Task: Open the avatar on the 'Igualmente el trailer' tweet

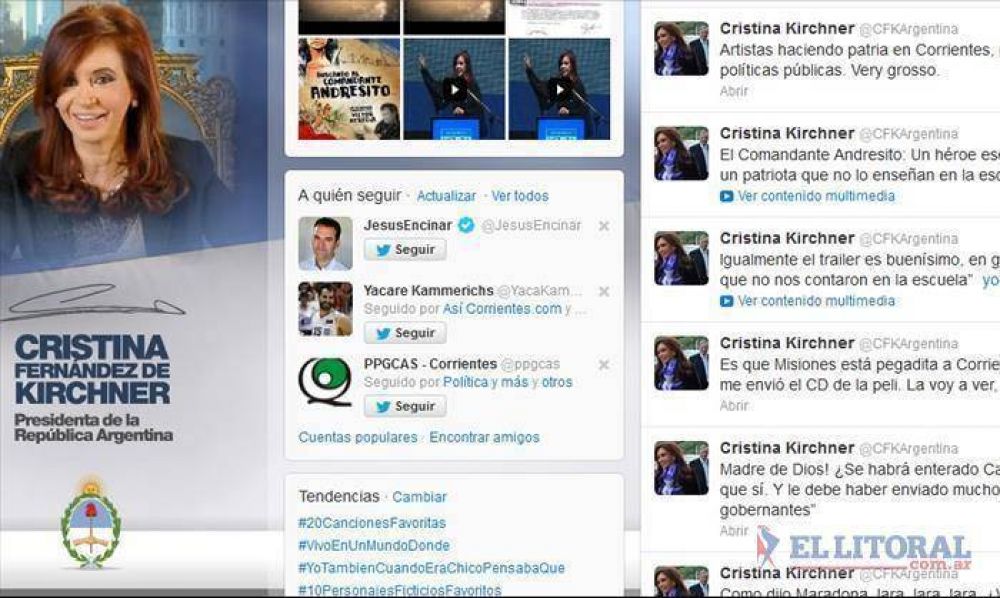Action: 681,258
